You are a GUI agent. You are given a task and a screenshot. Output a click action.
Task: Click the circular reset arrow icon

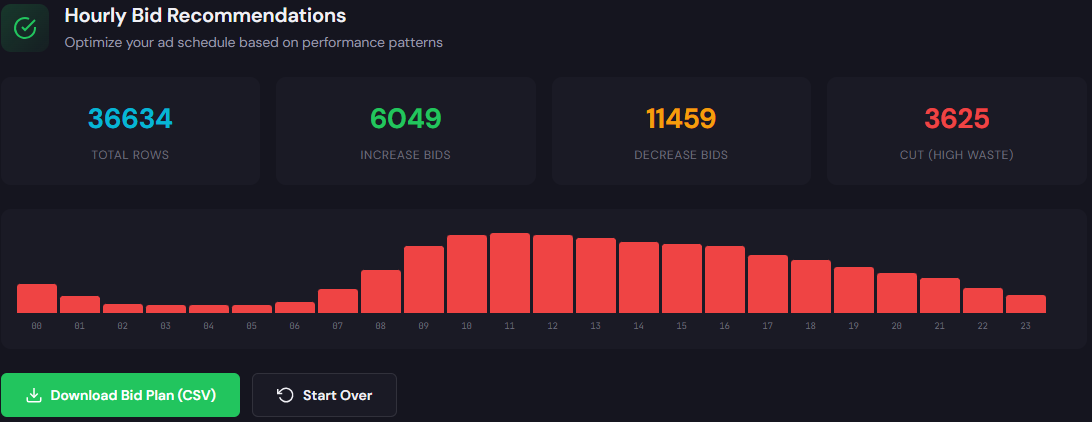(x=285, y=395)
